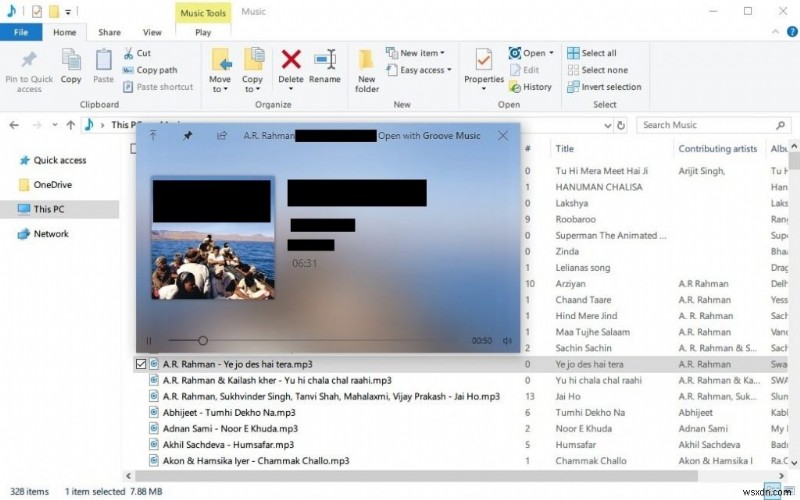Image resolution: width=800 pixels, height=500 pixels.
Task: Mute audio in preview popup
Action: point(507,340)
